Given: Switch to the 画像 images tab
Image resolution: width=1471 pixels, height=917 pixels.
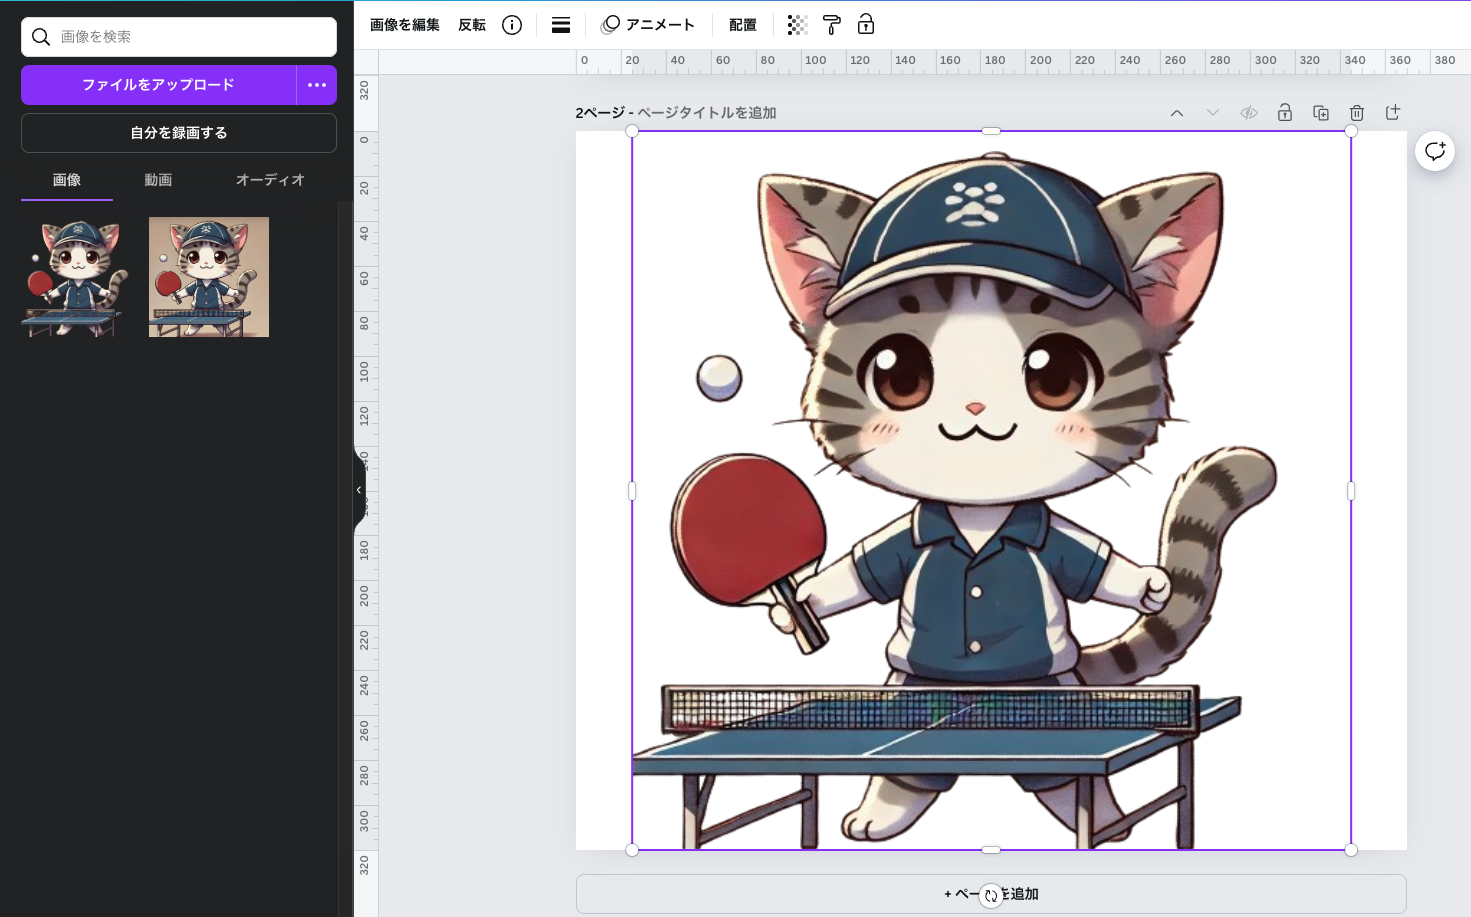Looking at the screenshot, I should (x=67, y=180).
